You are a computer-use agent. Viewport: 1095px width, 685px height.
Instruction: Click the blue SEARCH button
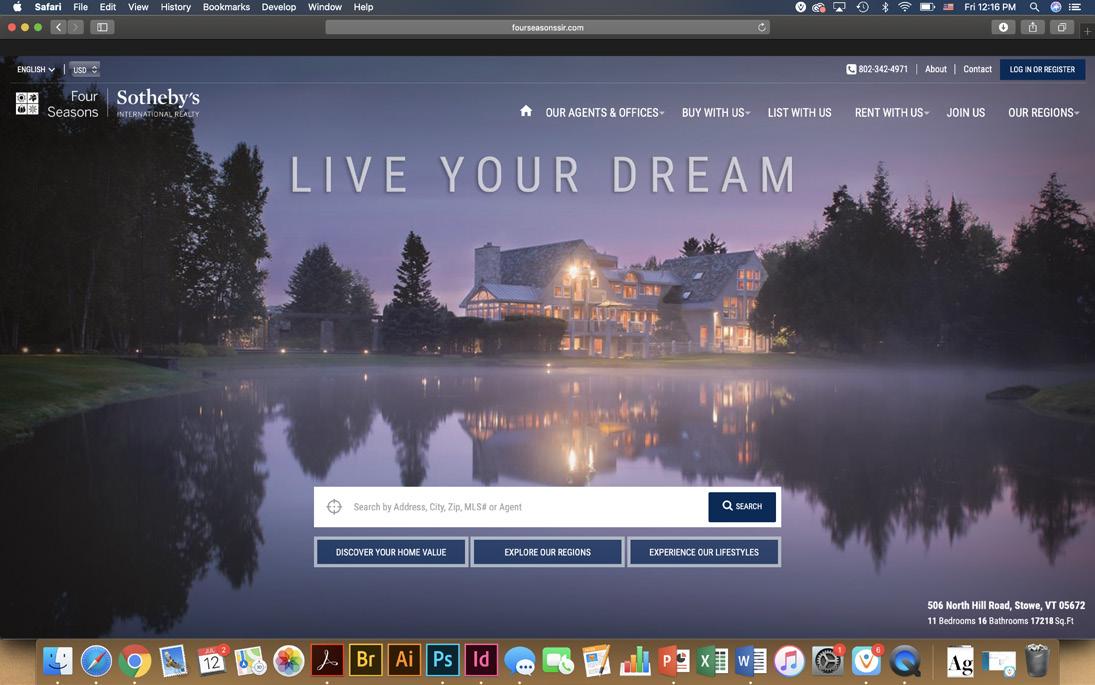742,507
